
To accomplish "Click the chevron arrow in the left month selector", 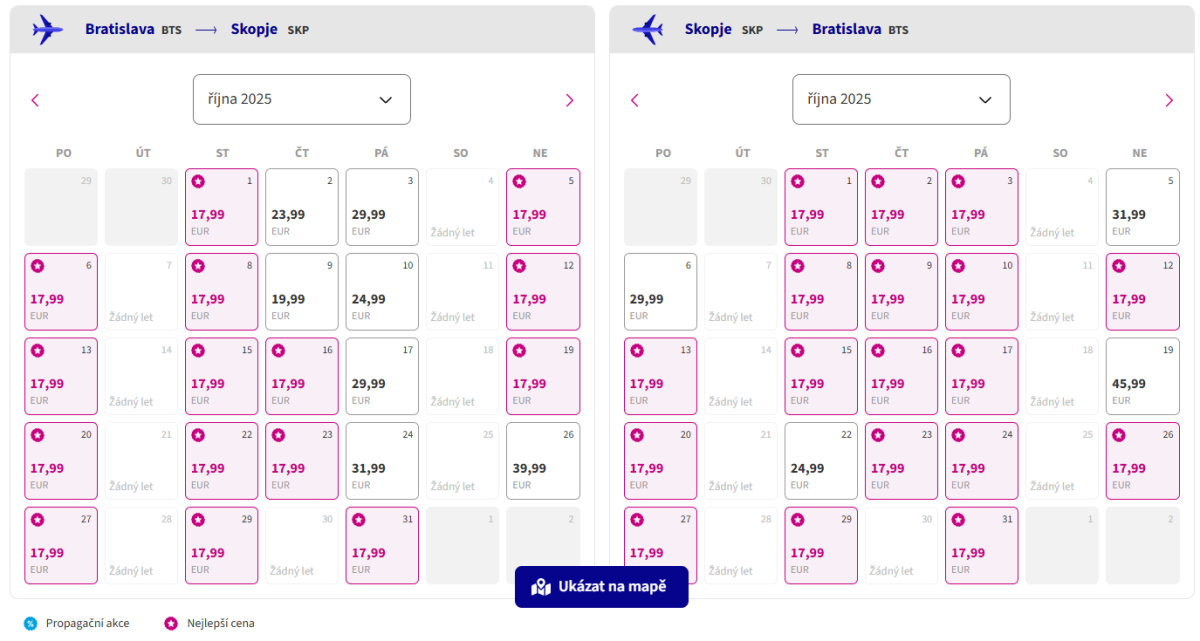I will click(x=386, y=99).
